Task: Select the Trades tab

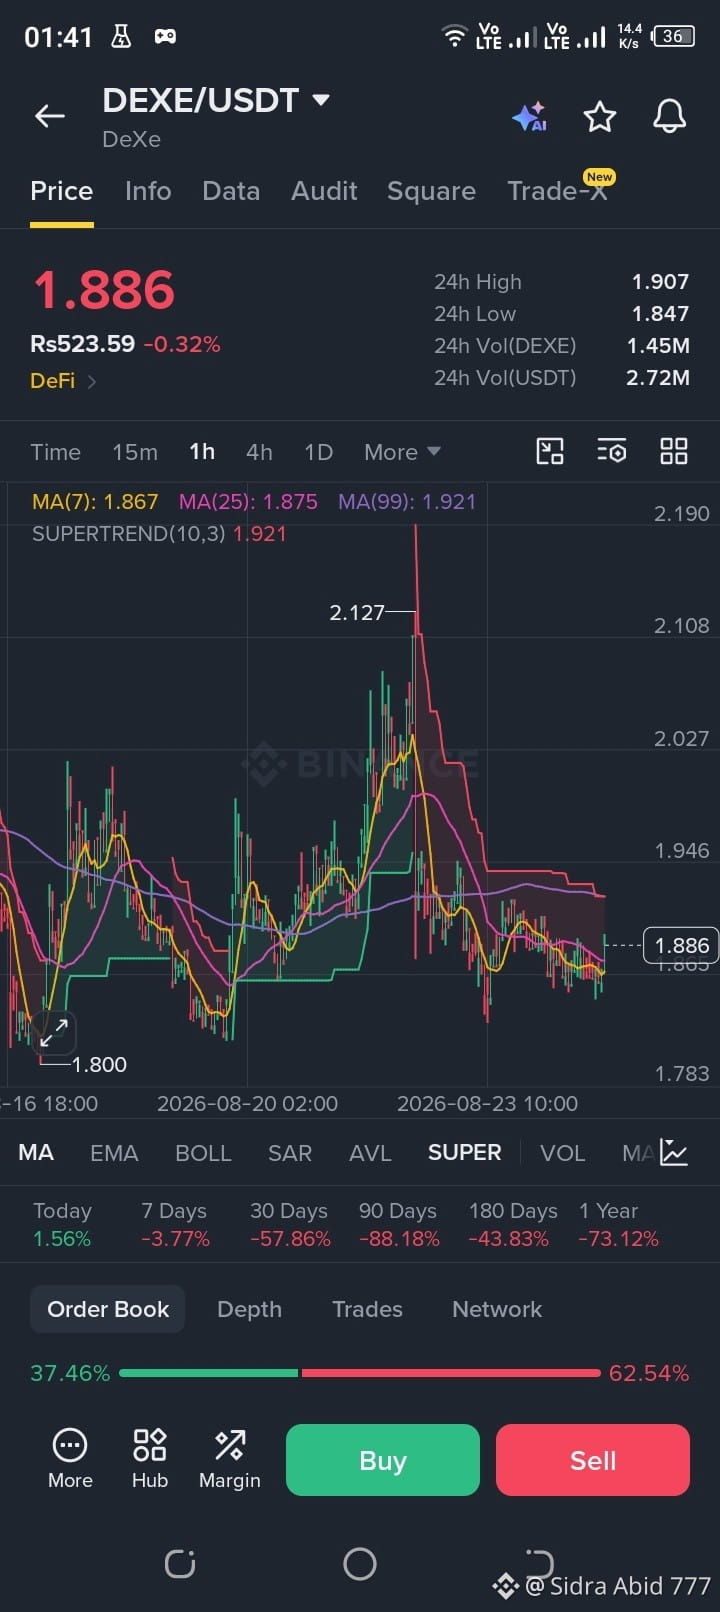Action: point(367,1309)
